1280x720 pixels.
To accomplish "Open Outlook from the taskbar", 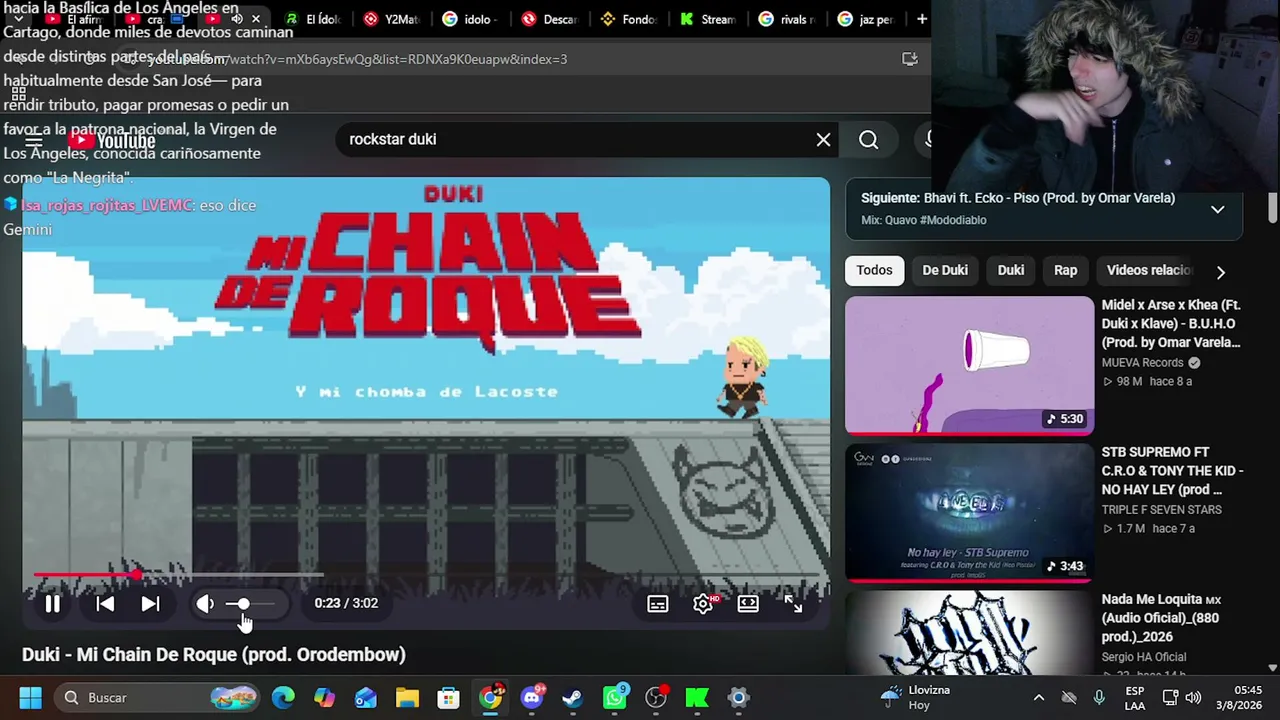I will [366, 698].
